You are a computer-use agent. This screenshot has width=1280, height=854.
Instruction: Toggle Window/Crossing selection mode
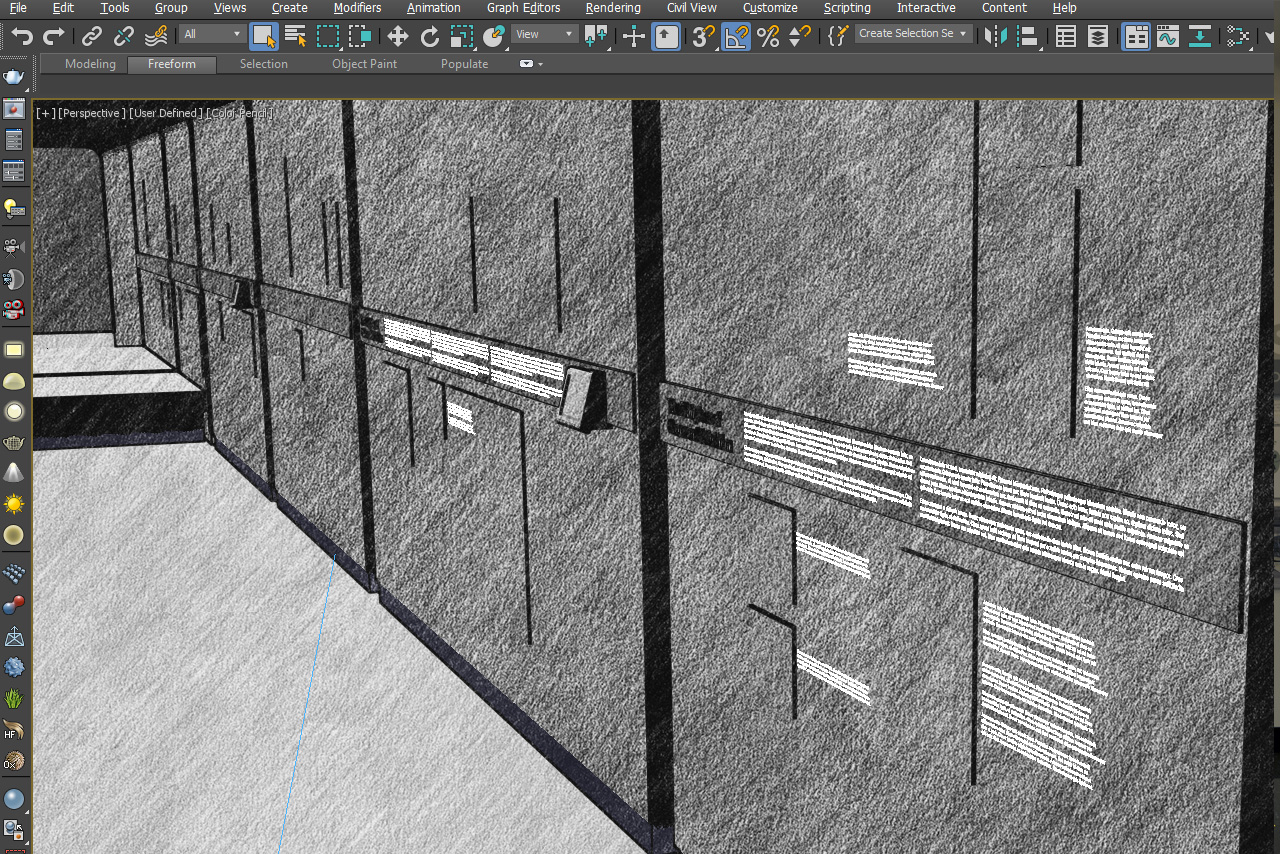pos(360,37)
